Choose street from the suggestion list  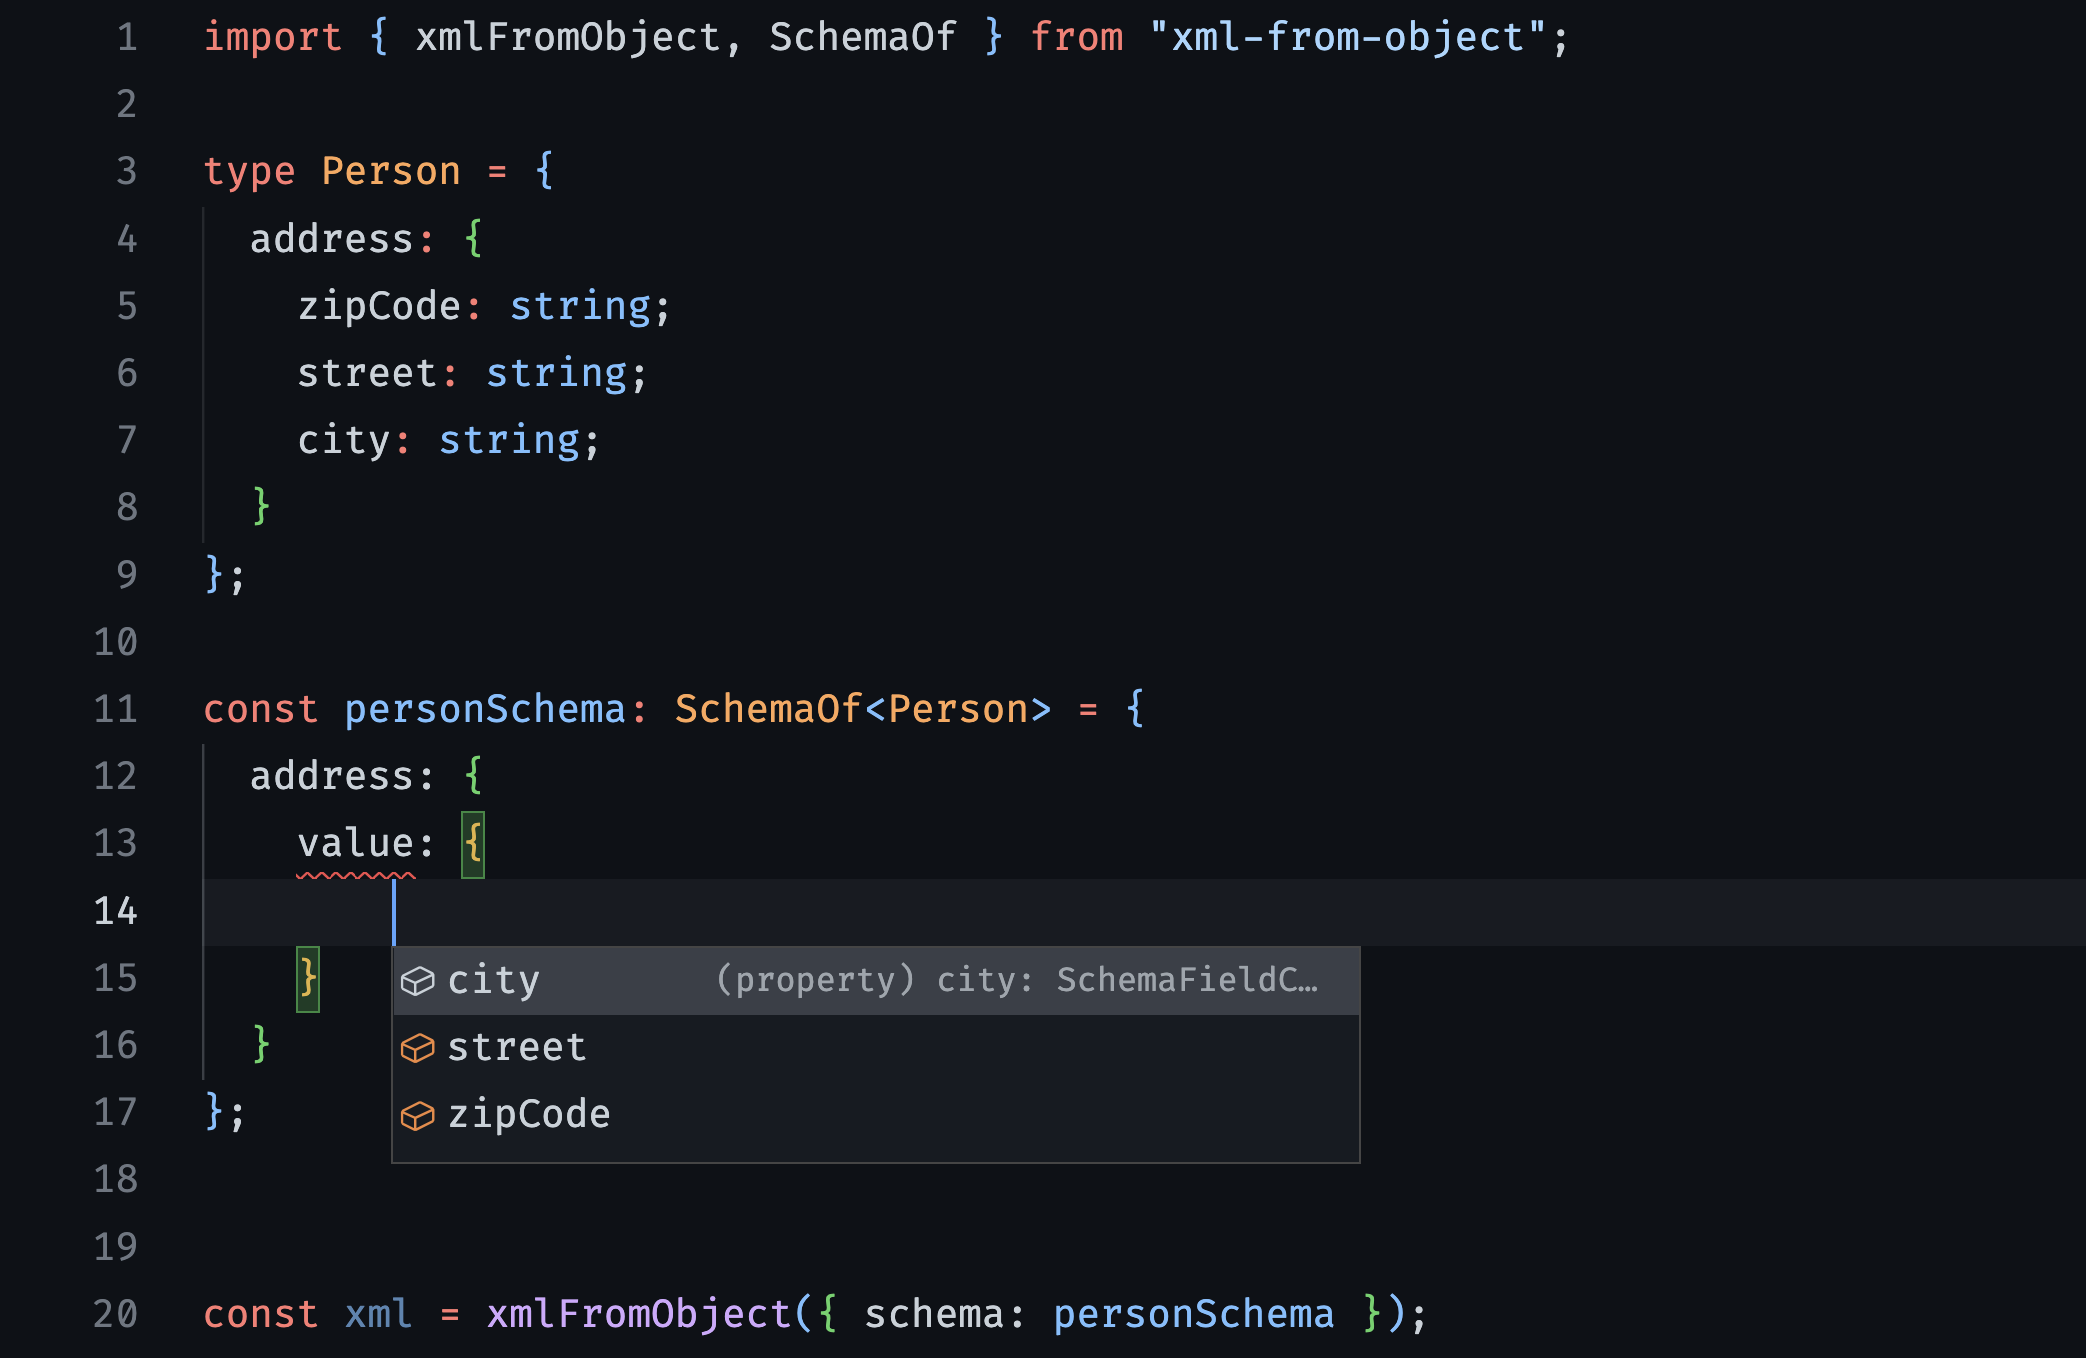[x=516, y=1047]
